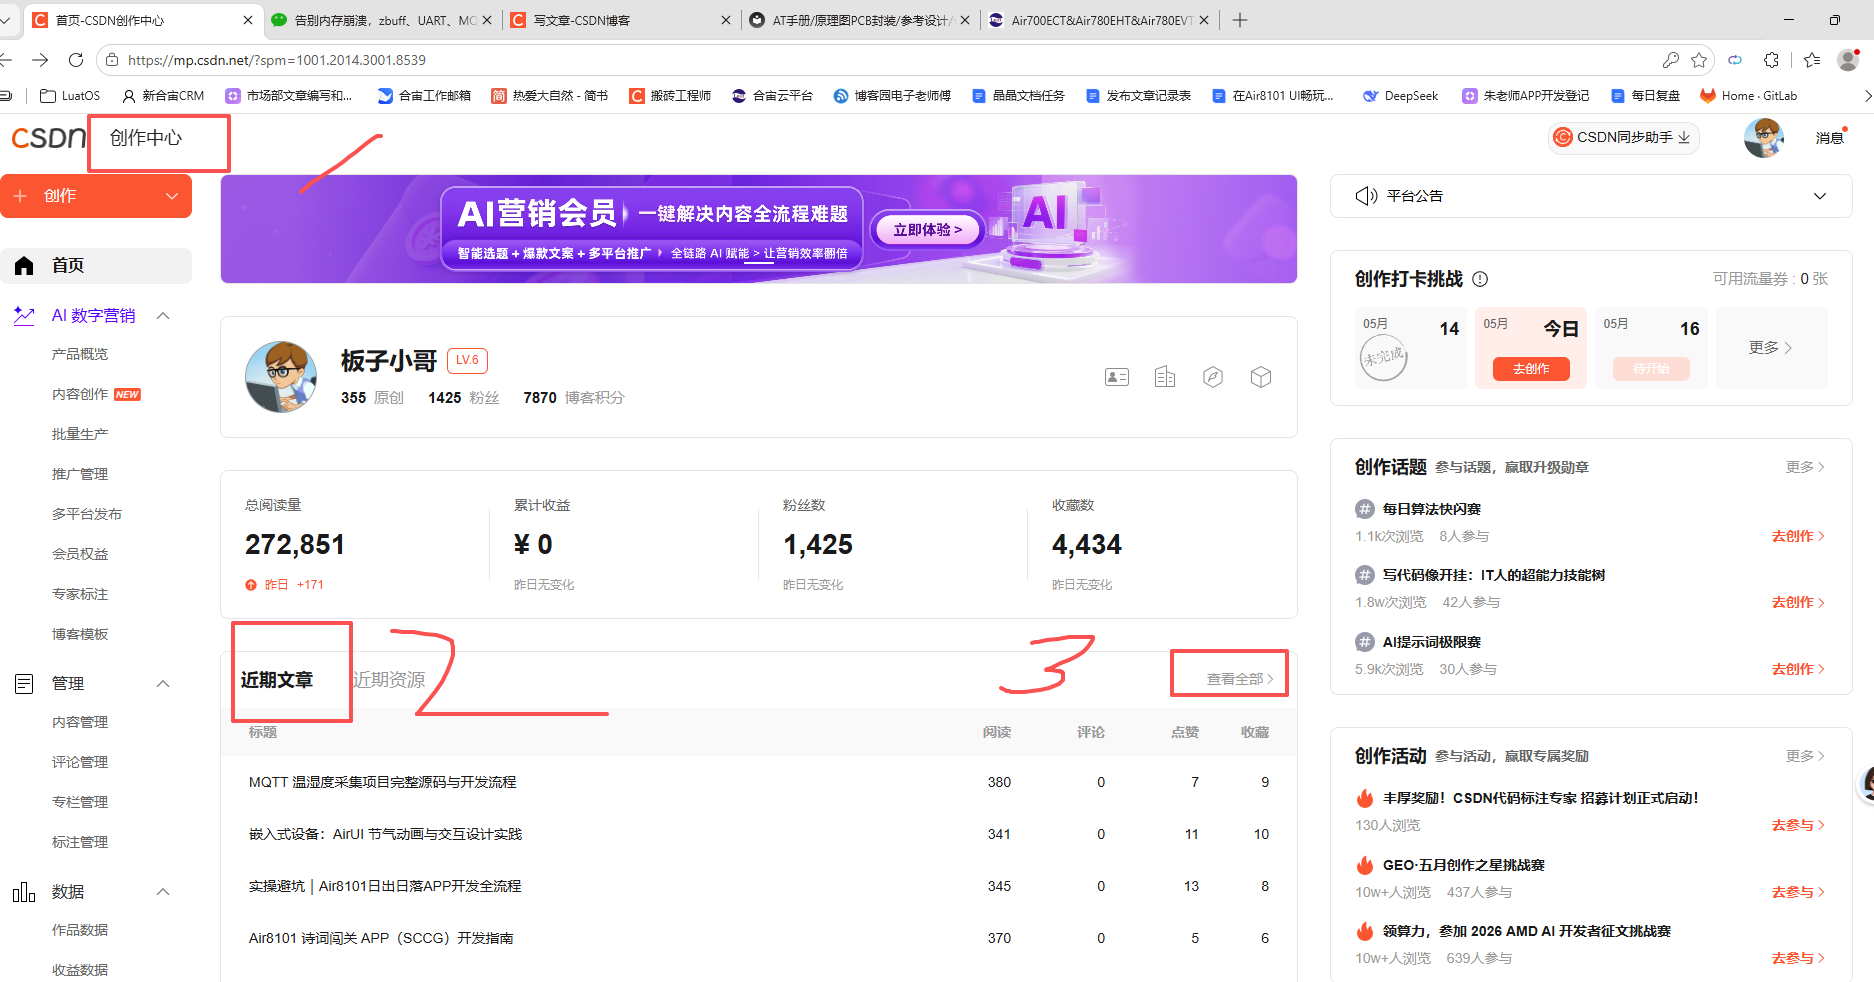1874x982 pixels.
Task: Click the 平台公告 speaker icon
Action: pyautogui.click(x=1366, y=196)
